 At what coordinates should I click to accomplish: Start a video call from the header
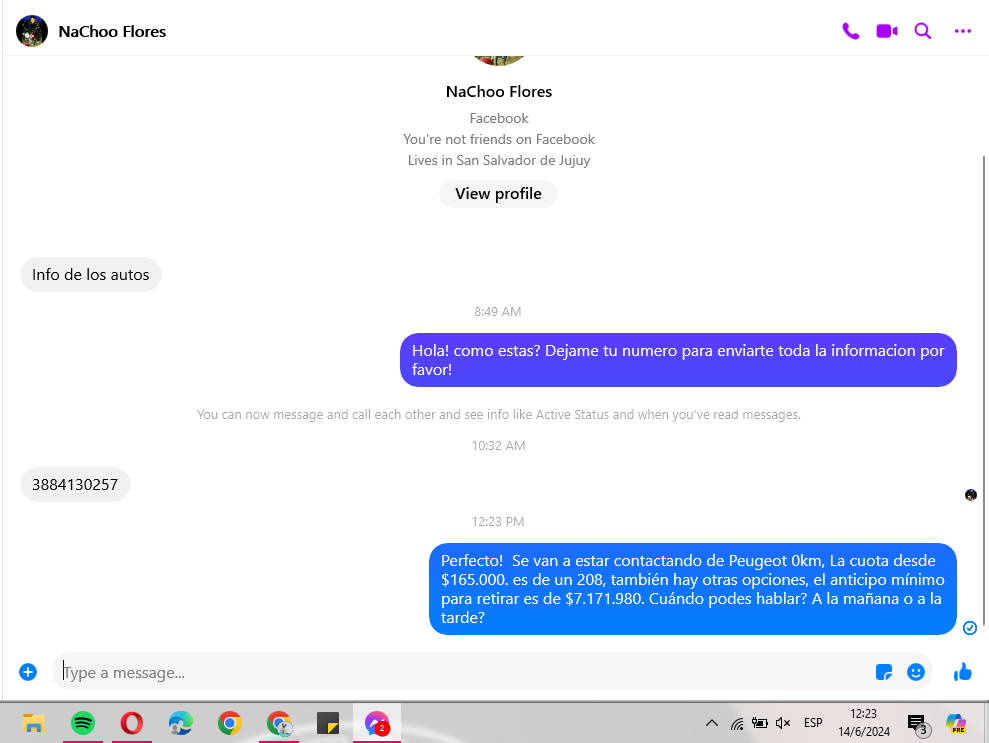[x=887, y=31]
